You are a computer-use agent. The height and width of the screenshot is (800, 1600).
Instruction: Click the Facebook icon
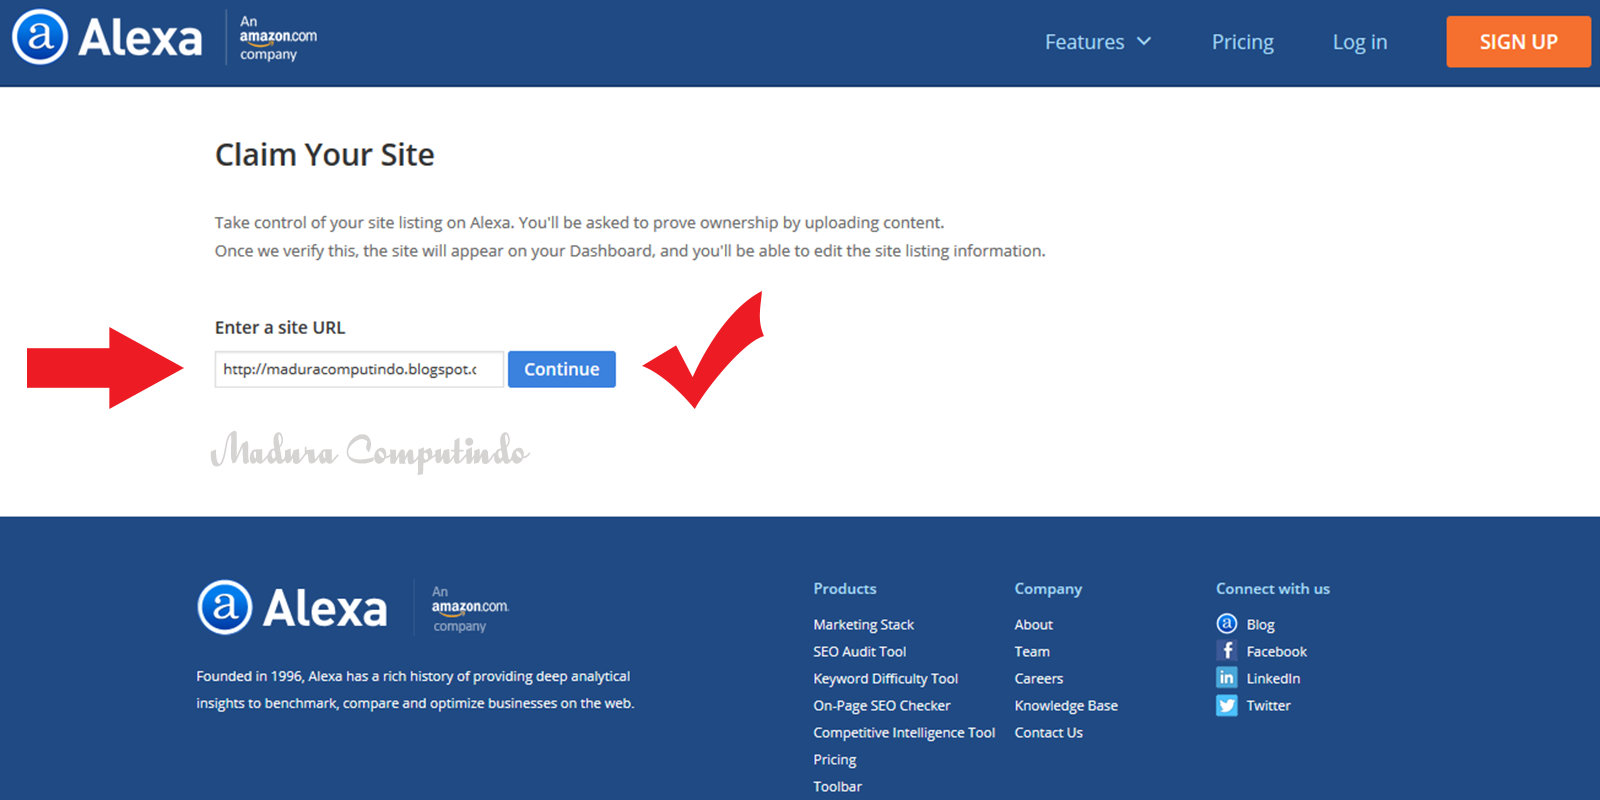1227,650
